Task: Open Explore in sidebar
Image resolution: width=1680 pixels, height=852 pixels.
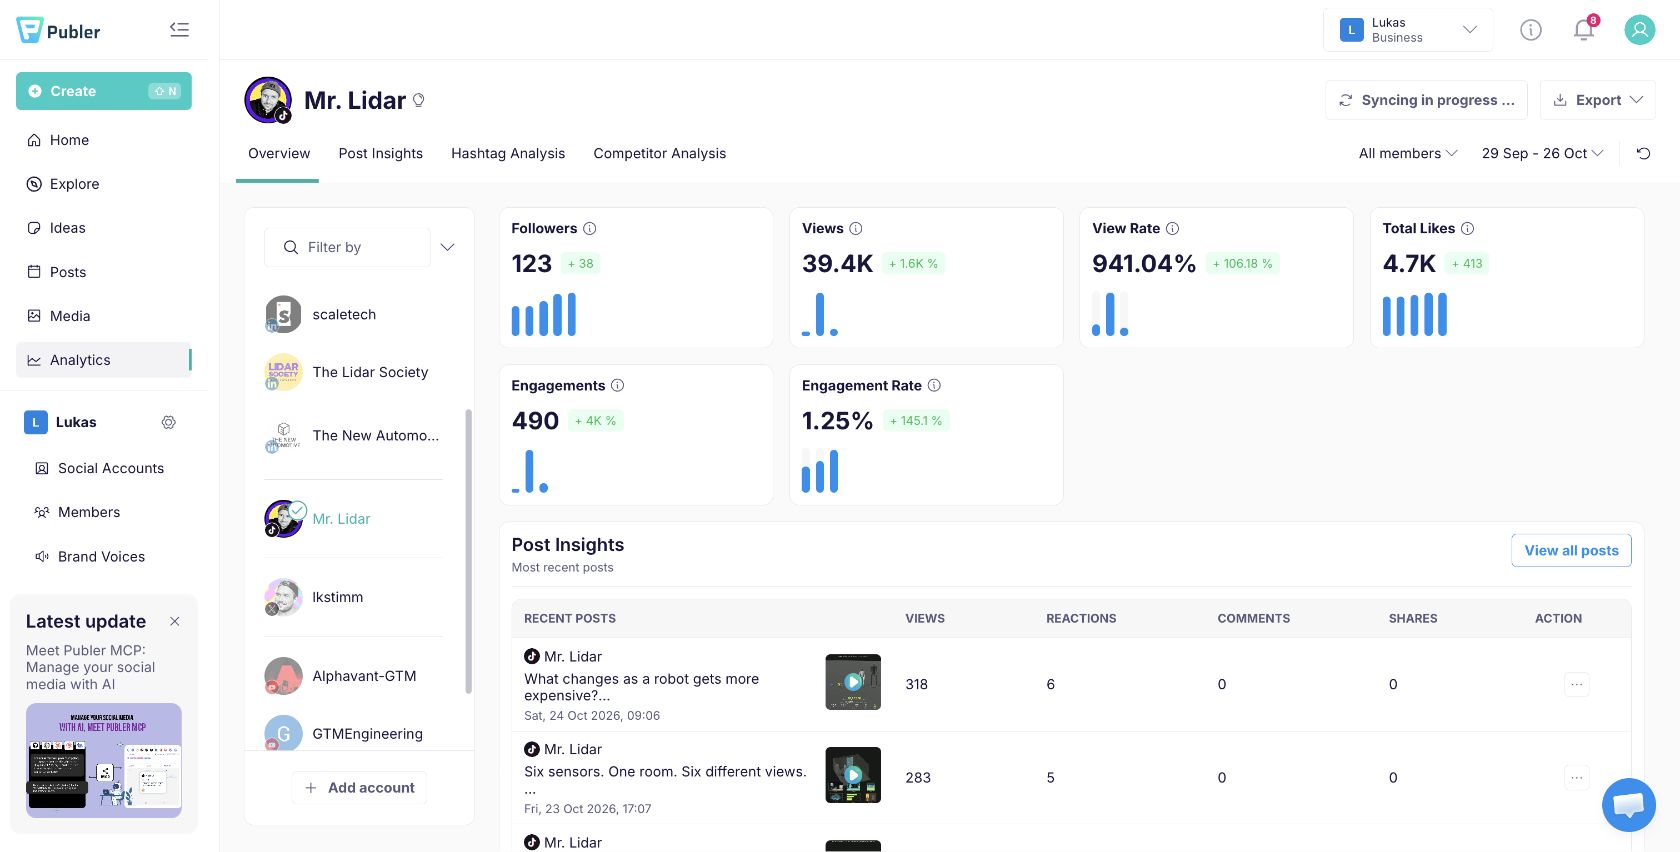Action: click(x=104, y=184)
